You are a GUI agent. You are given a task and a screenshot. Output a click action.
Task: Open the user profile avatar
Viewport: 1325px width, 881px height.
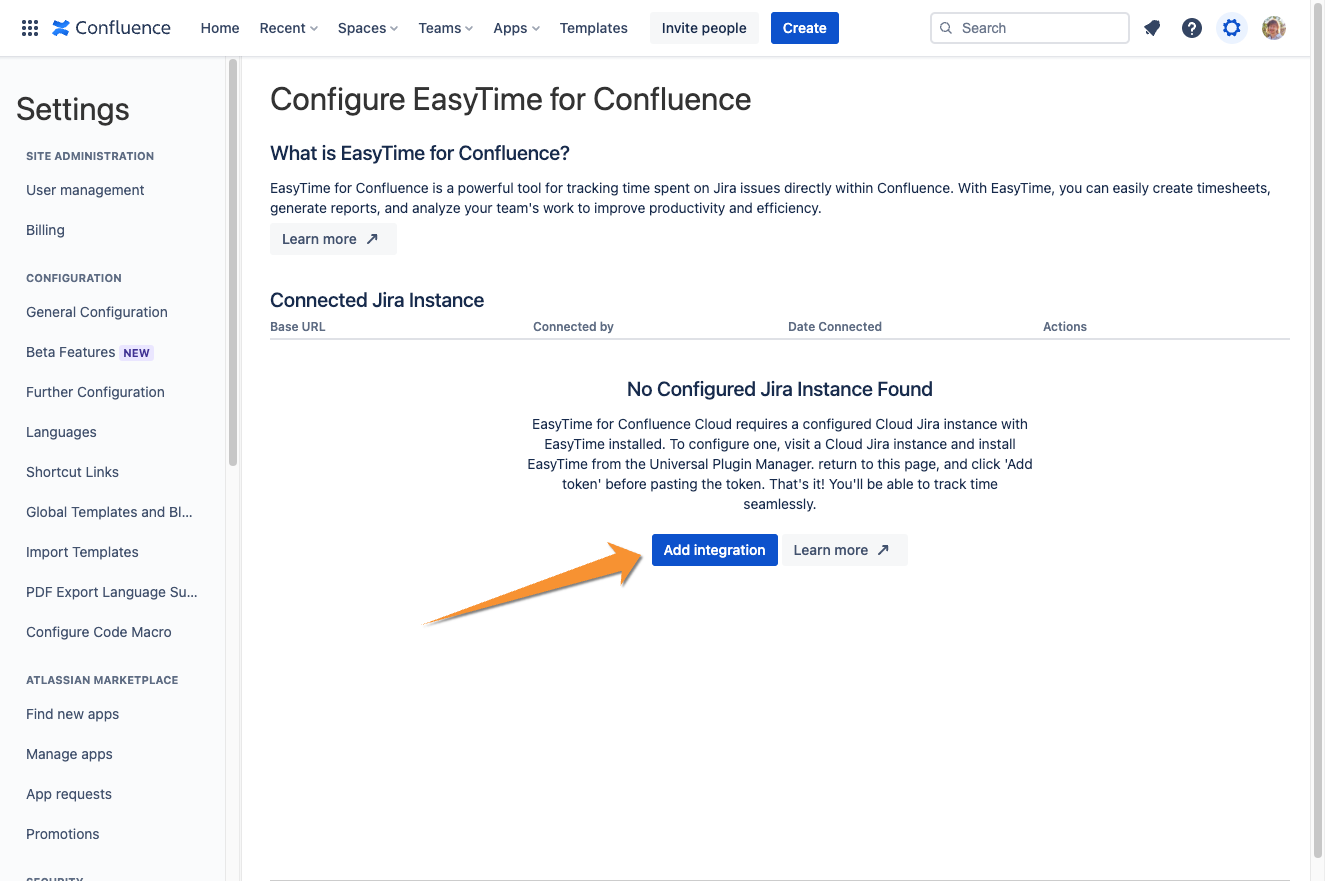pyautogui.click(x=1274, y=28)
